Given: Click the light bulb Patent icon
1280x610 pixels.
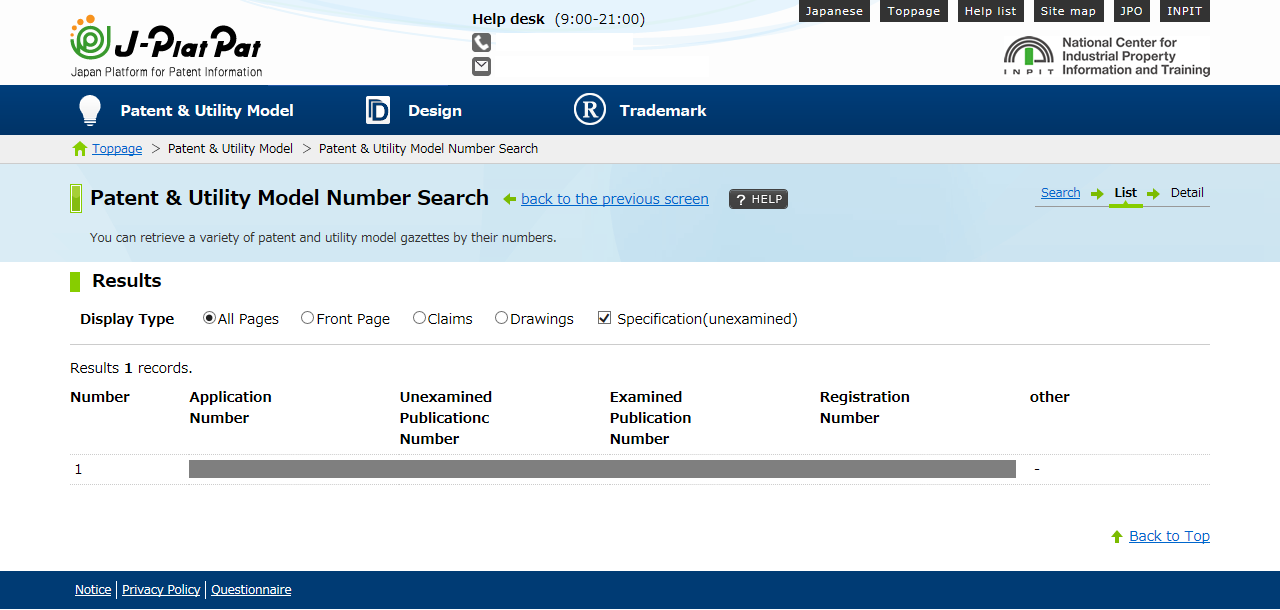Looking at the screenshot, I should click(90, 110).
